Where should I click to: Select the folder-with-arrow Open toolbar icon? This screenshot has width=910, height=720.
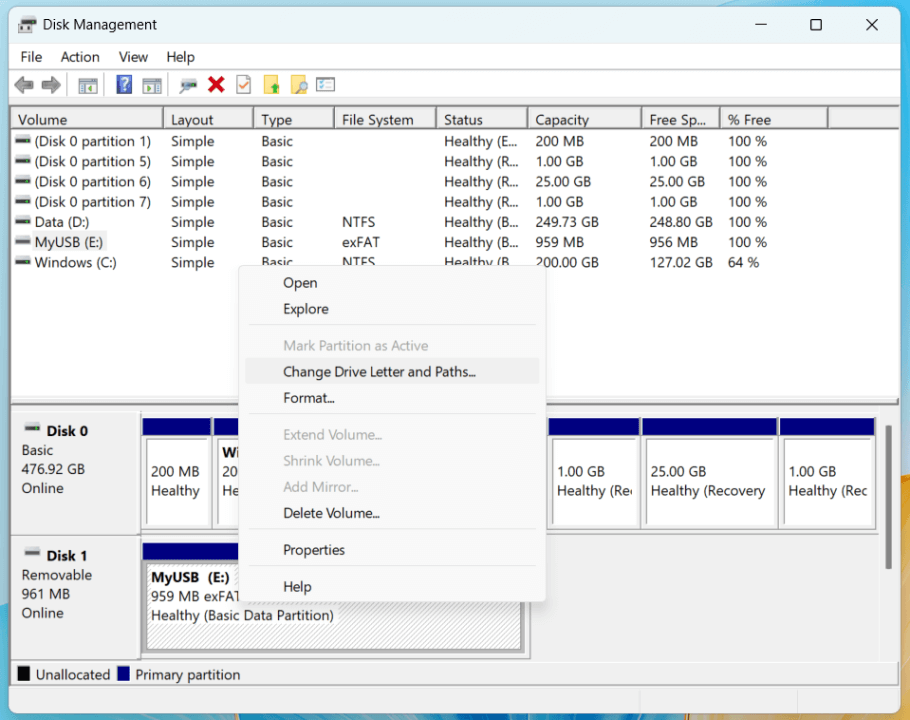click(271, 84)
